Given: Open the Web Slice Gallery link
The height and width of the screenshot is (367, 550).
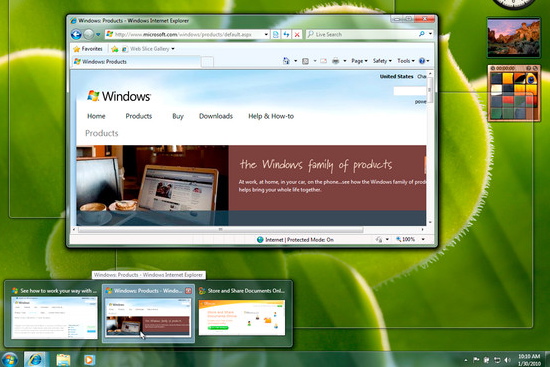Looking at the screenshot, I should [x=149, y=49].
